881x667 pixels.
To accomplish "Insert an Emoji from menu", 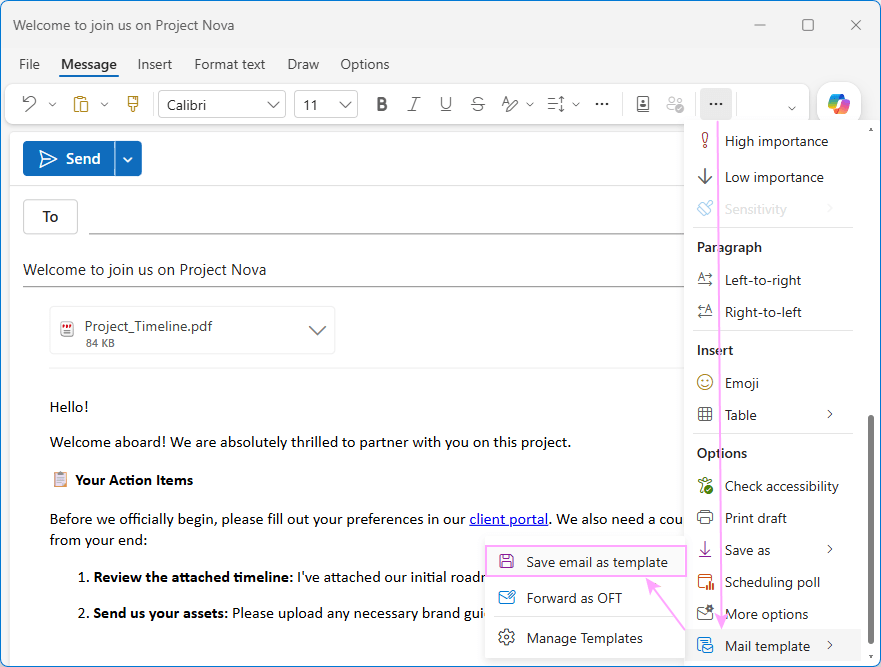I will click(773, 383).
